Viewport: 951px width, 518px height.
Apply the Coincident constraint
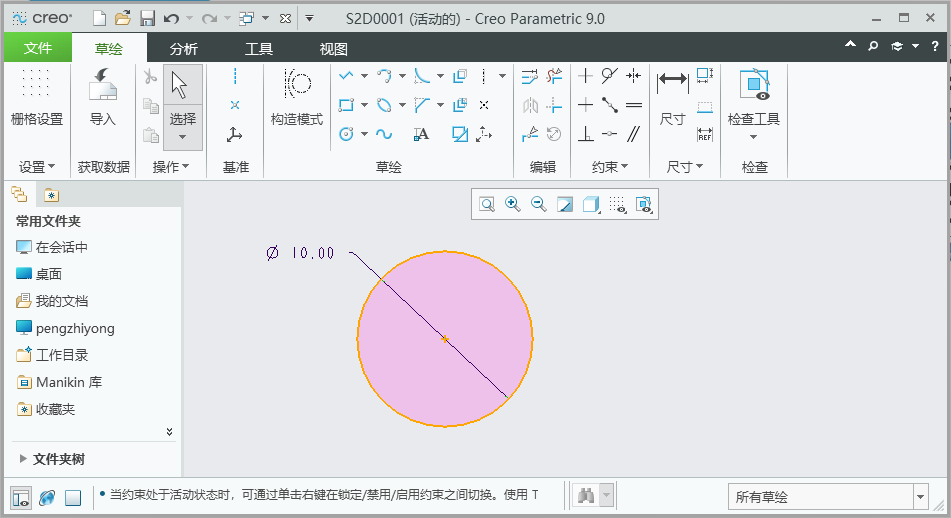(610, 134)
